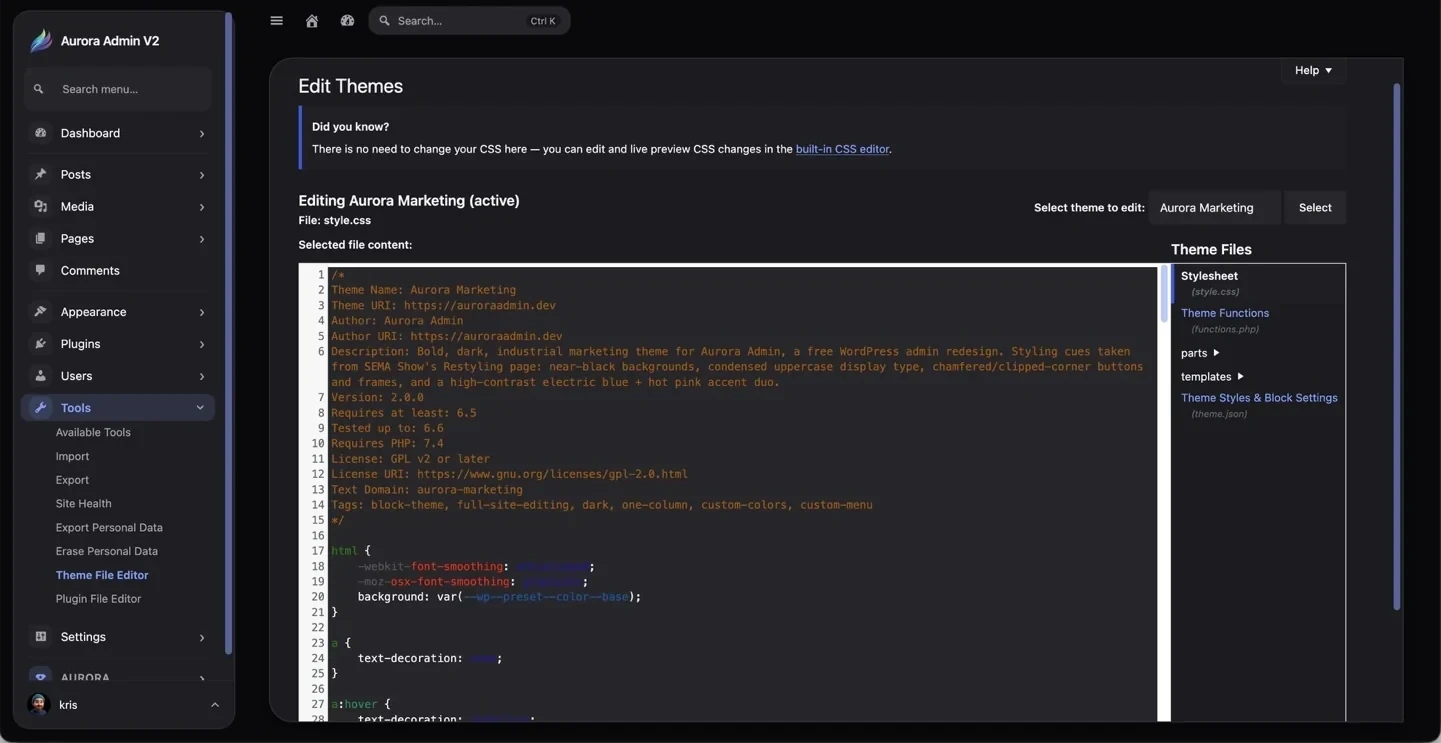Open Available Tools menu item
1441x743 pixels.
click(93, 432)
